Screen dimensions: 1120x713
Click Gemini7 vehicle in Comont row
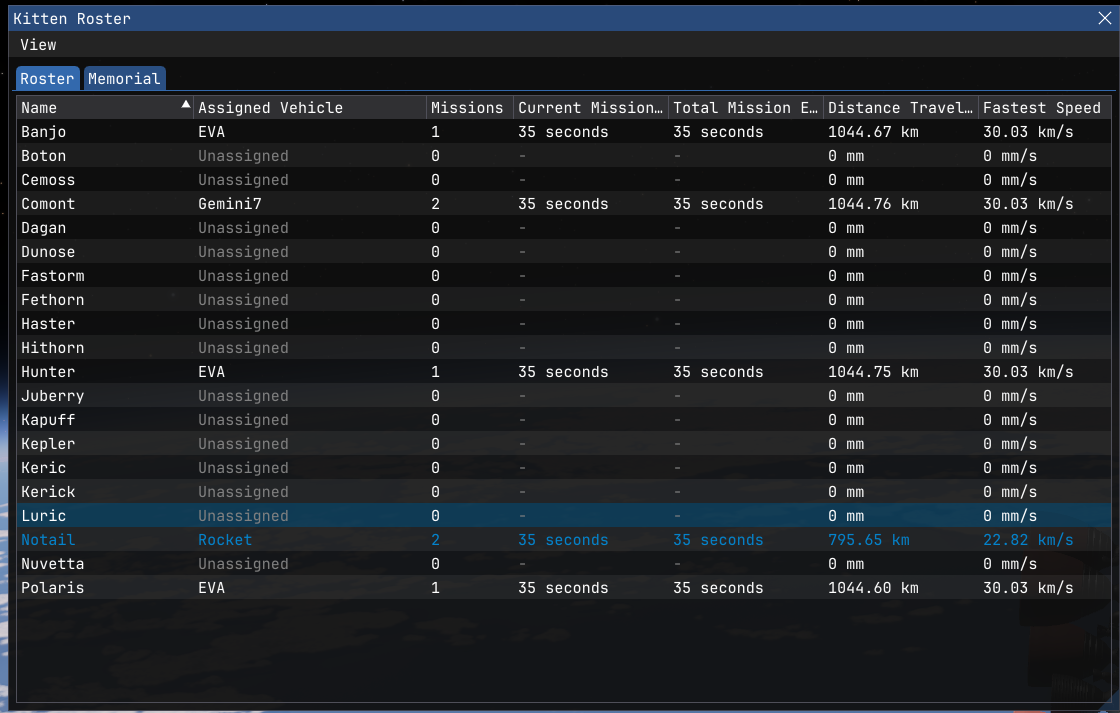pyautogui.click(x=230, y=204)
